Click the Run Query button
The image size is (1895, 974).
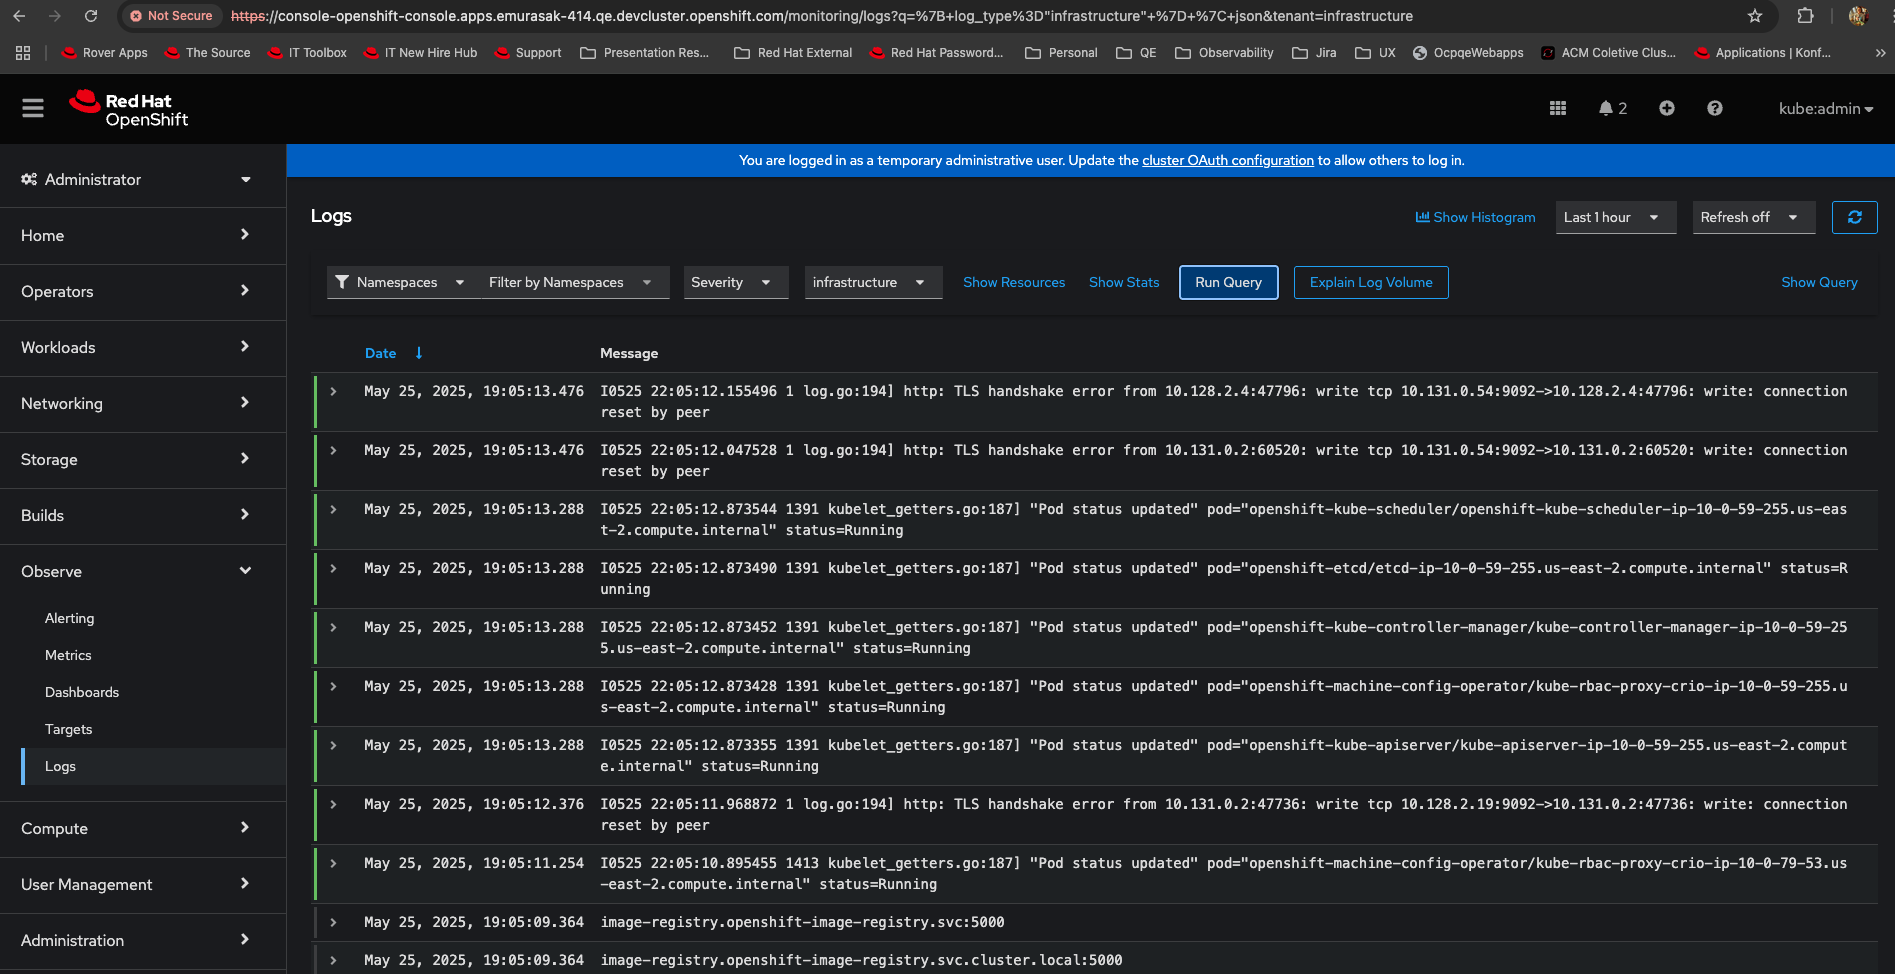[x=1228, y=282]
